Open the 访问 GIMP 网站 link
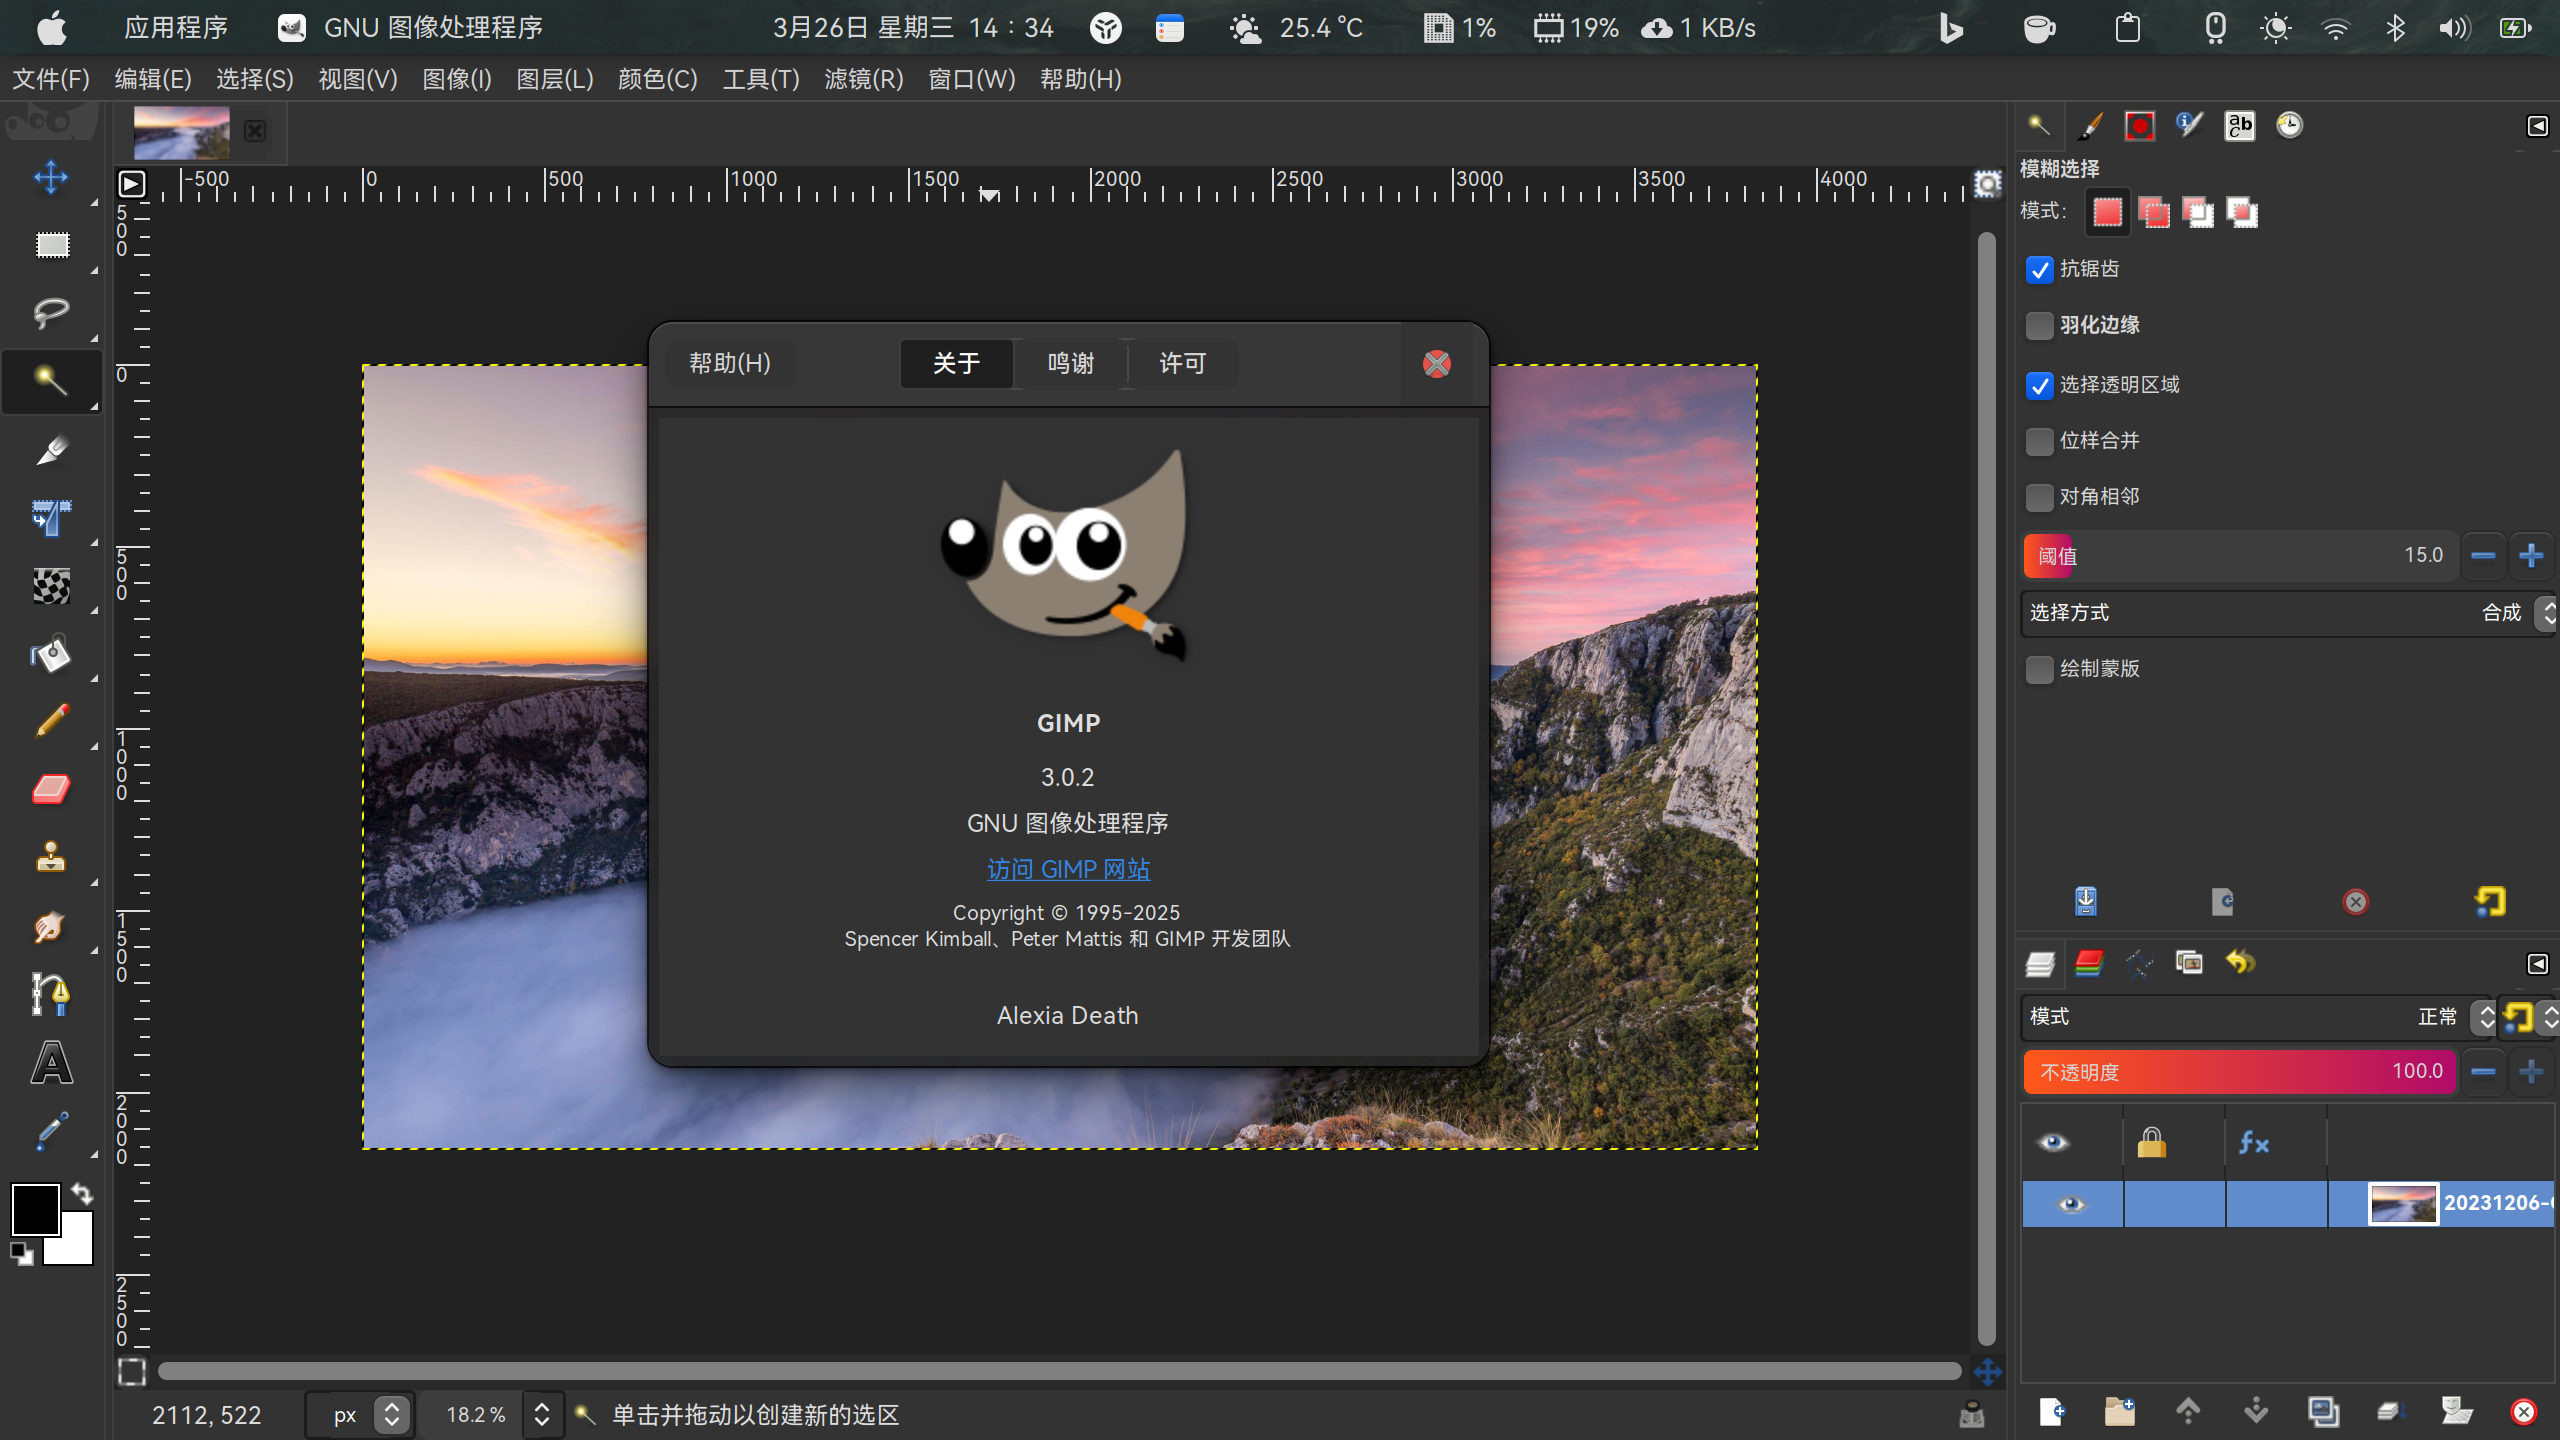Image resolution: width=2560 pixels, height=1440 pixels. [1069, 869]
